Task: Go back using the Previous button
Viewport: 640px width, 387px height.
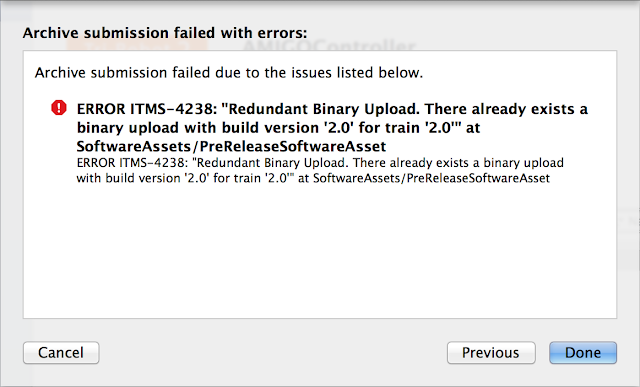Action: 491,353
